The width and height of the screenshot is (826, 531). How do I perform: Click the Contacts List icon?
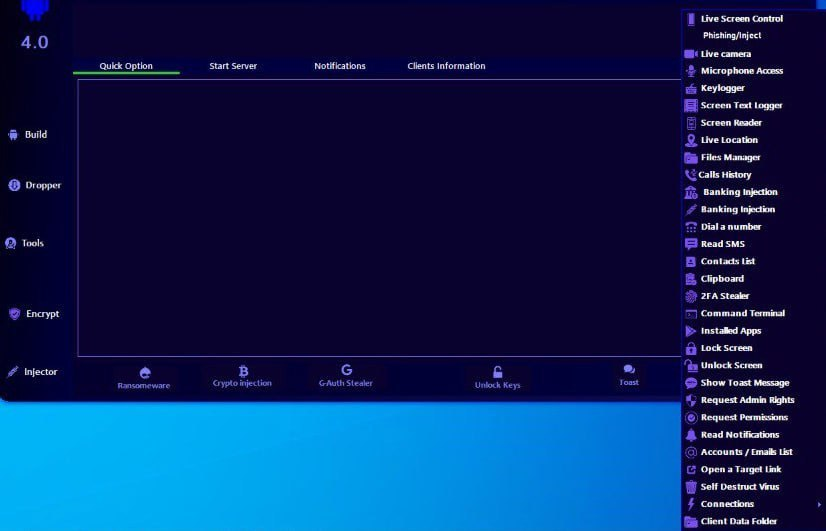point(691,262)
